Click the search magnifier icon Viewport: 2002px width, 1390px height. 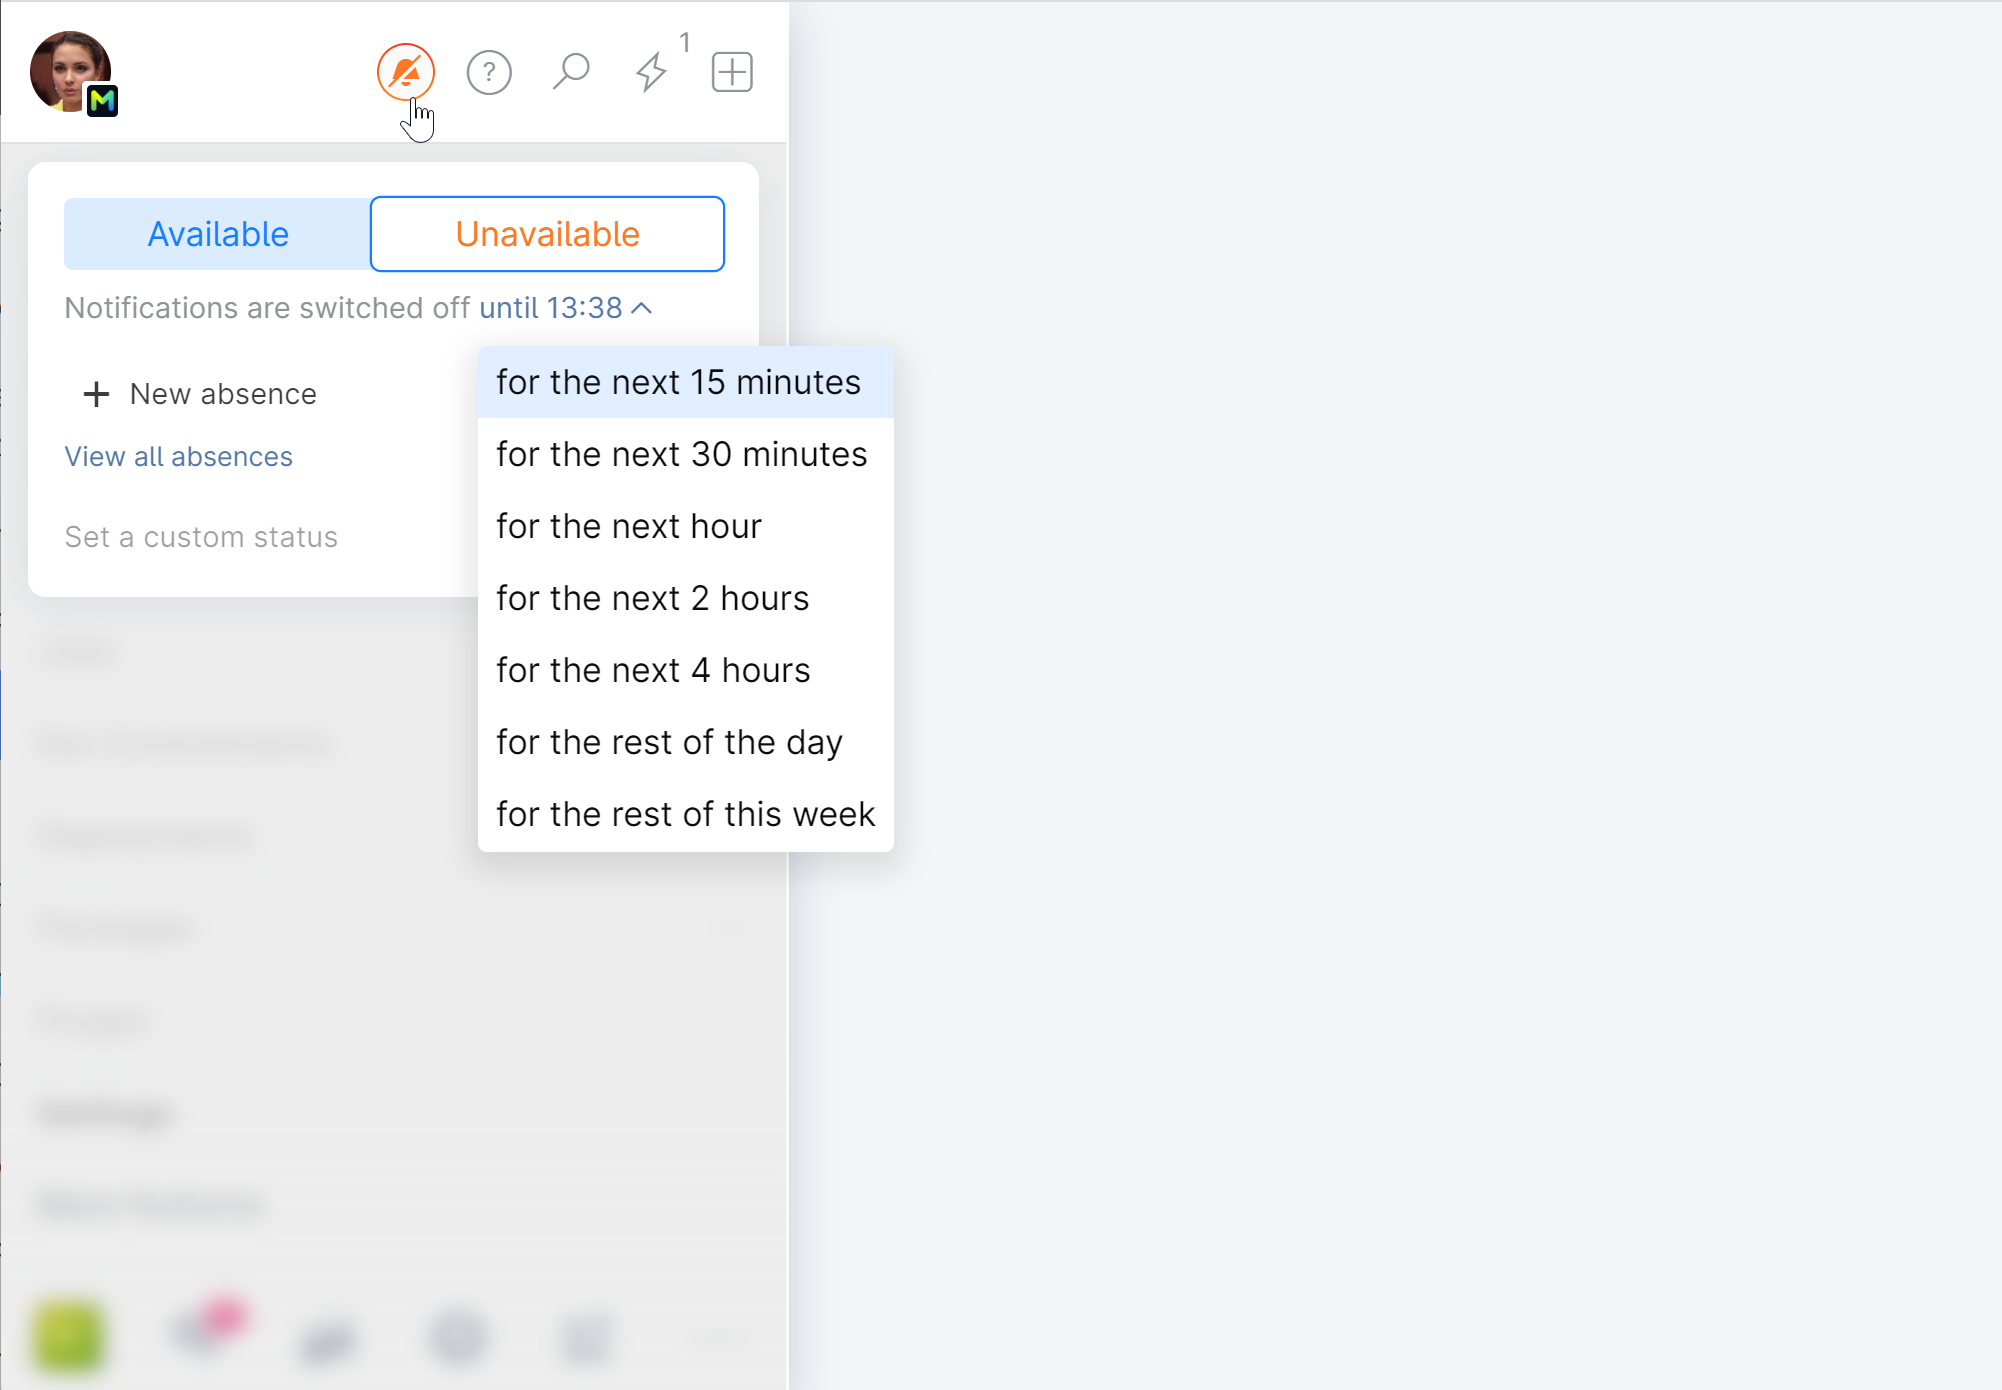(571, 72)
